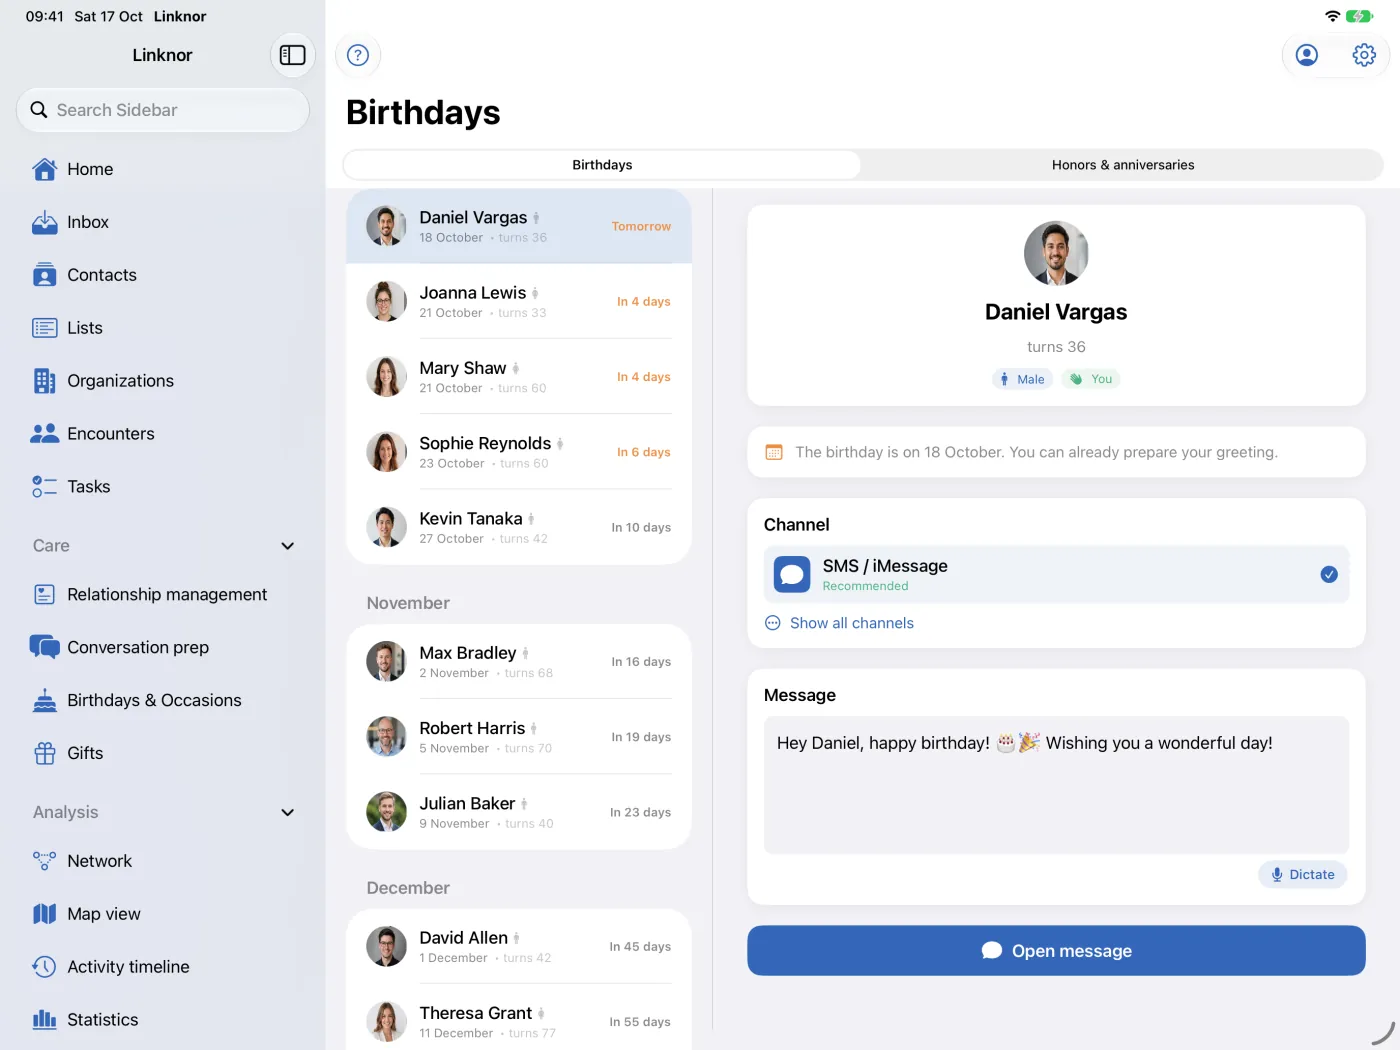Open the help question mark icon

click(x=358, y=55)
